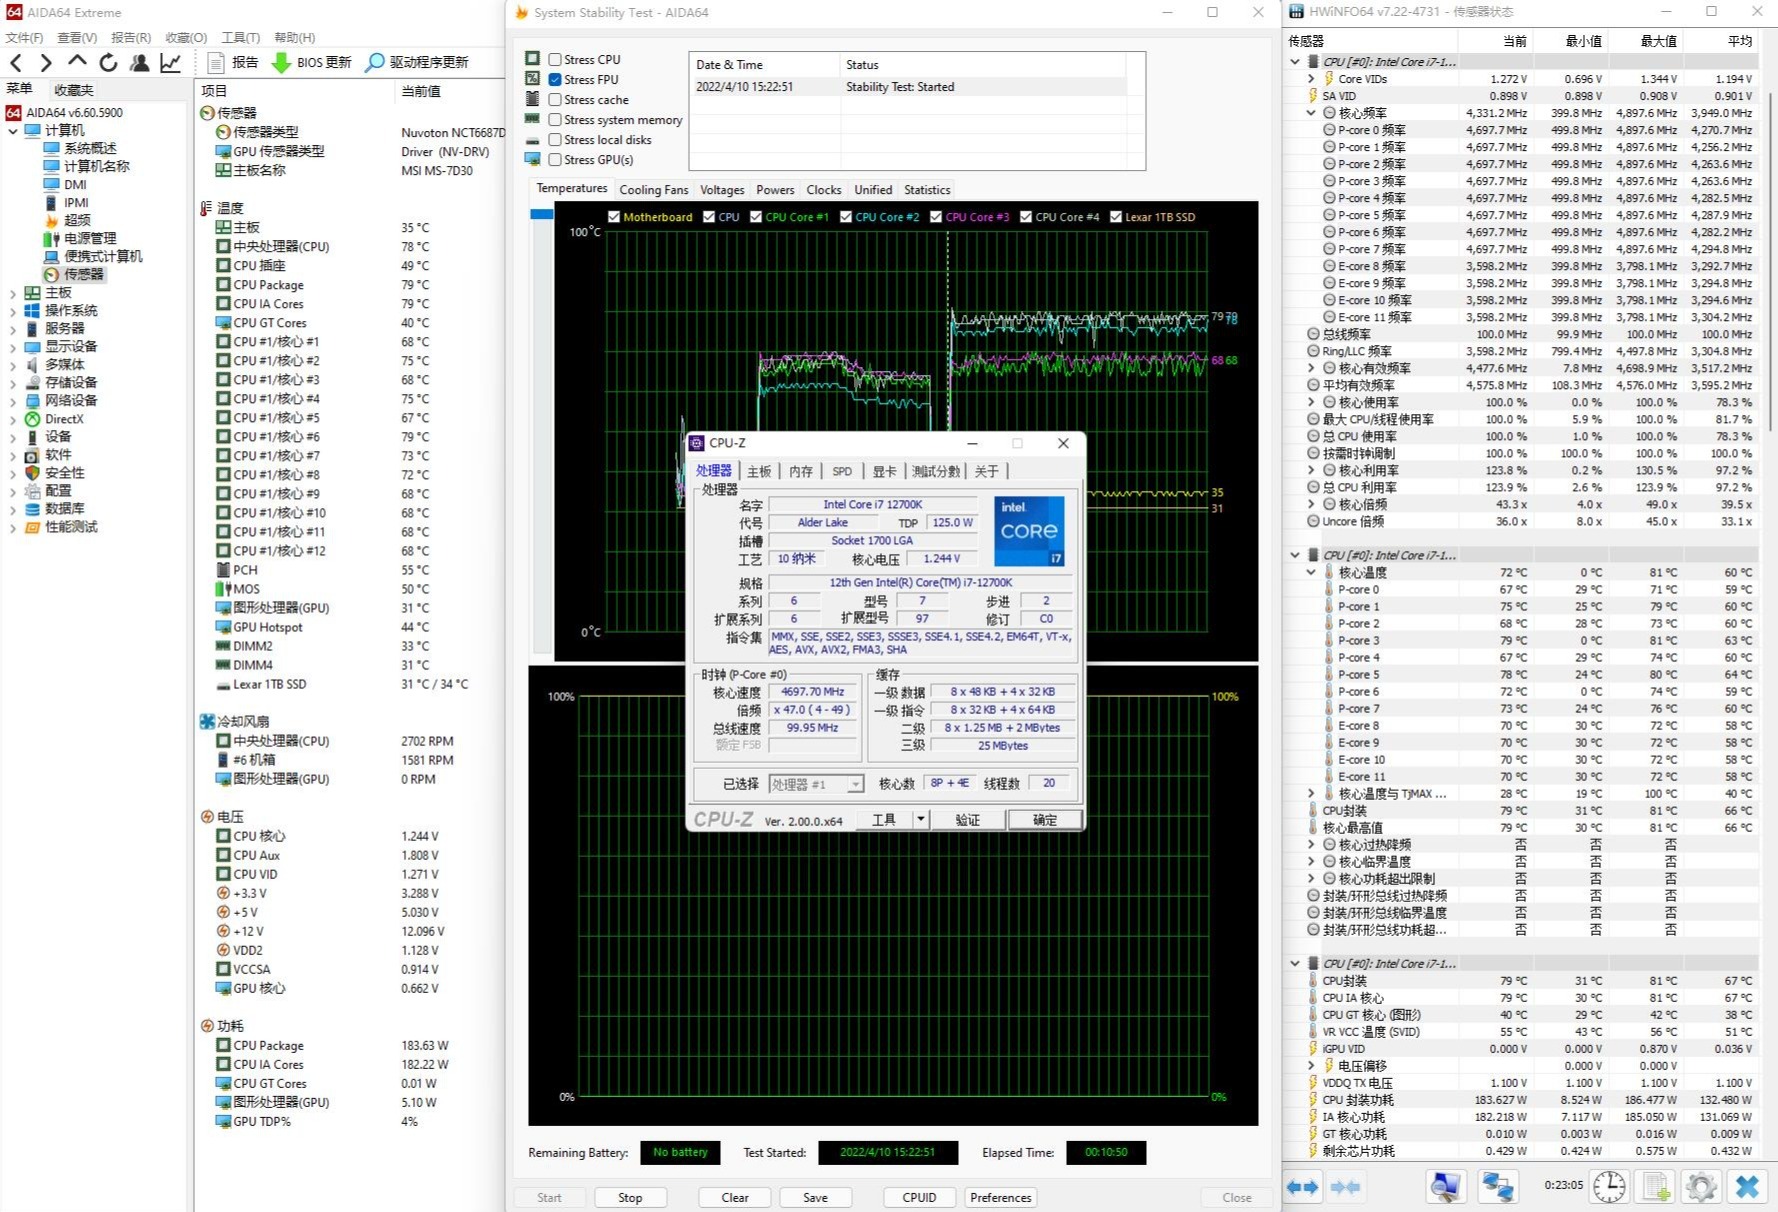Screen dimensions: 1778x1212
Task: Toggle CPU Core #1 graph checkbox
Action: (x=756, y=216)
